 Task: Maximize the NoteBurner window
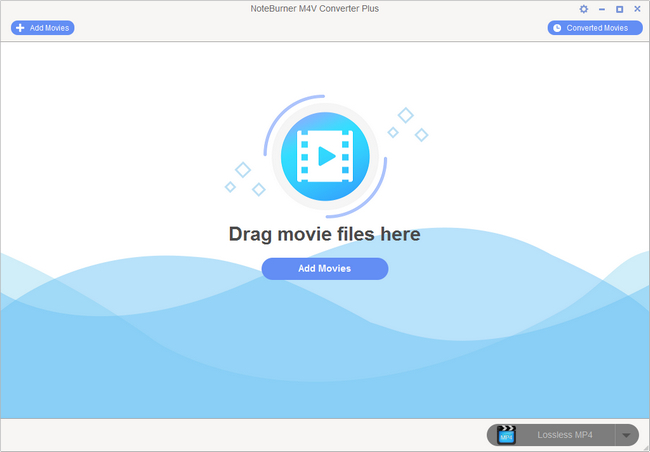tap(619, 9)
